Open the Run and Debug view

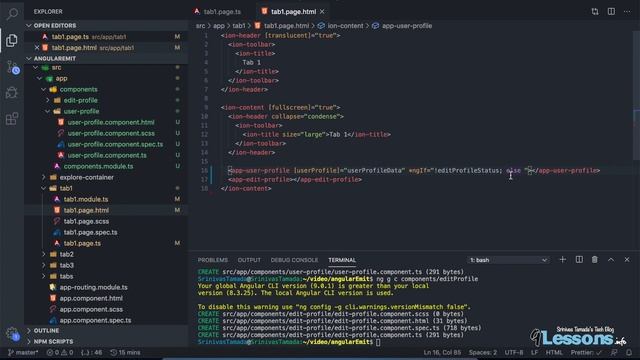12,93
